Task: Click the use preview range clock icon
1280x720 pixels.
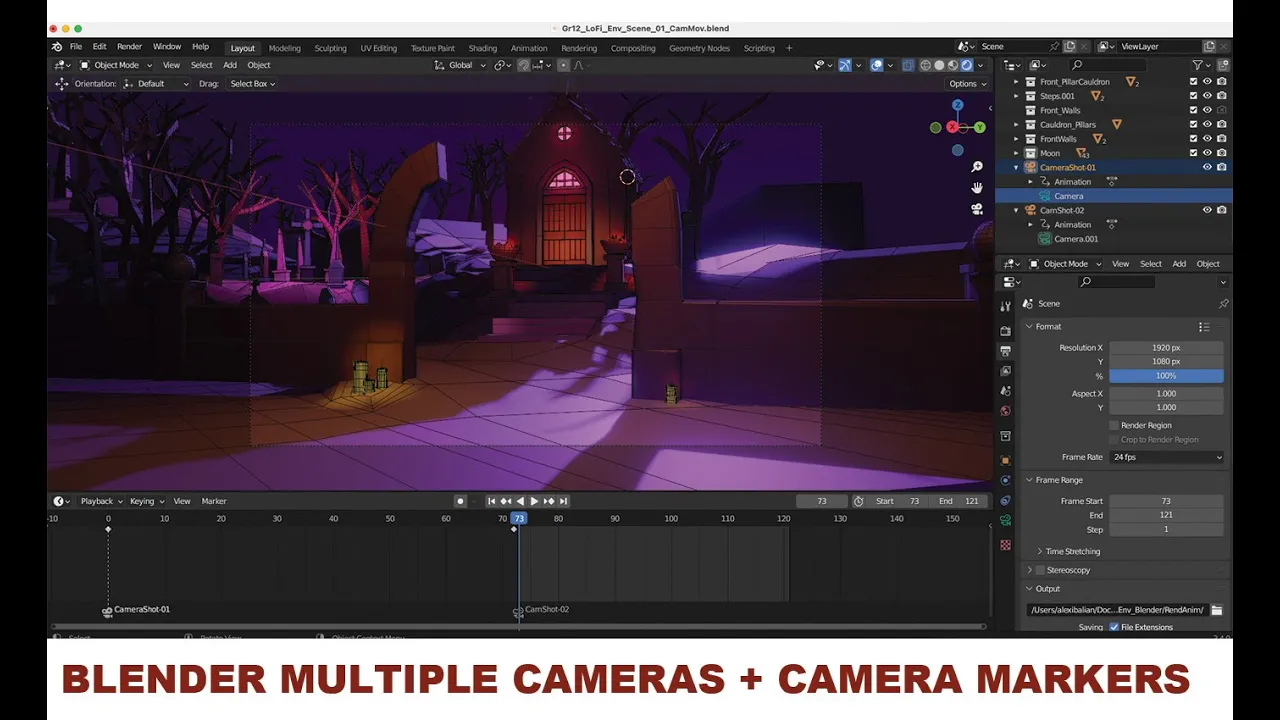Action: (858, 501)
